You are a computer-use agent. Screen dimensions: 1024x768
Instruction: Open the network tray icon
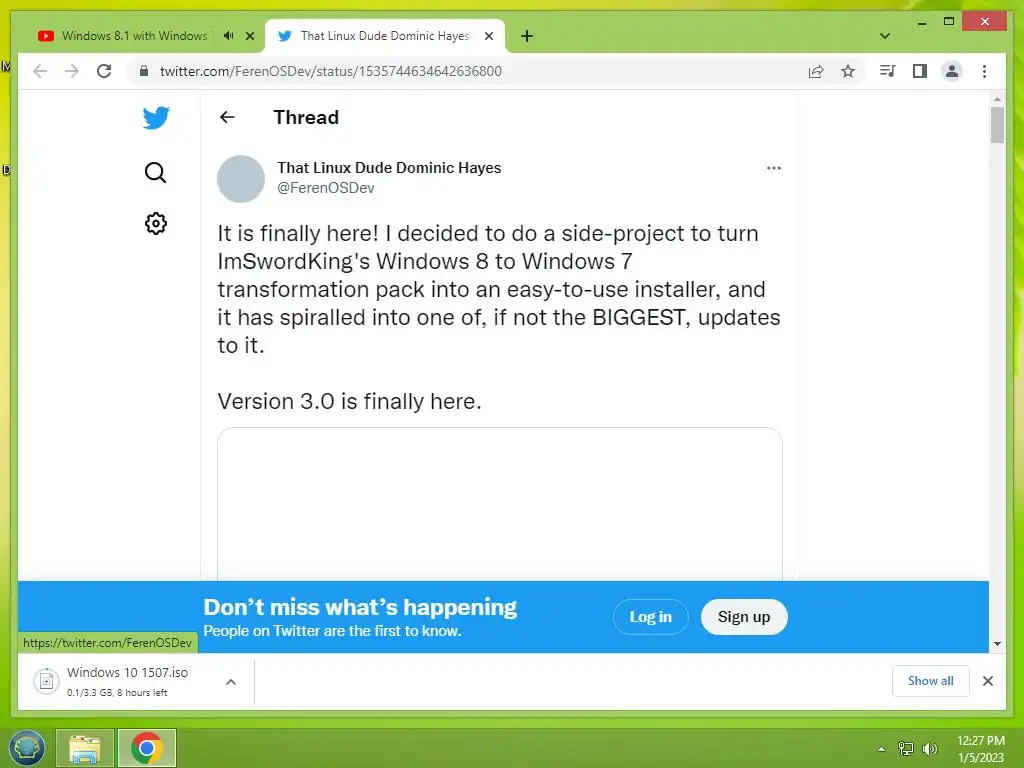906,748
